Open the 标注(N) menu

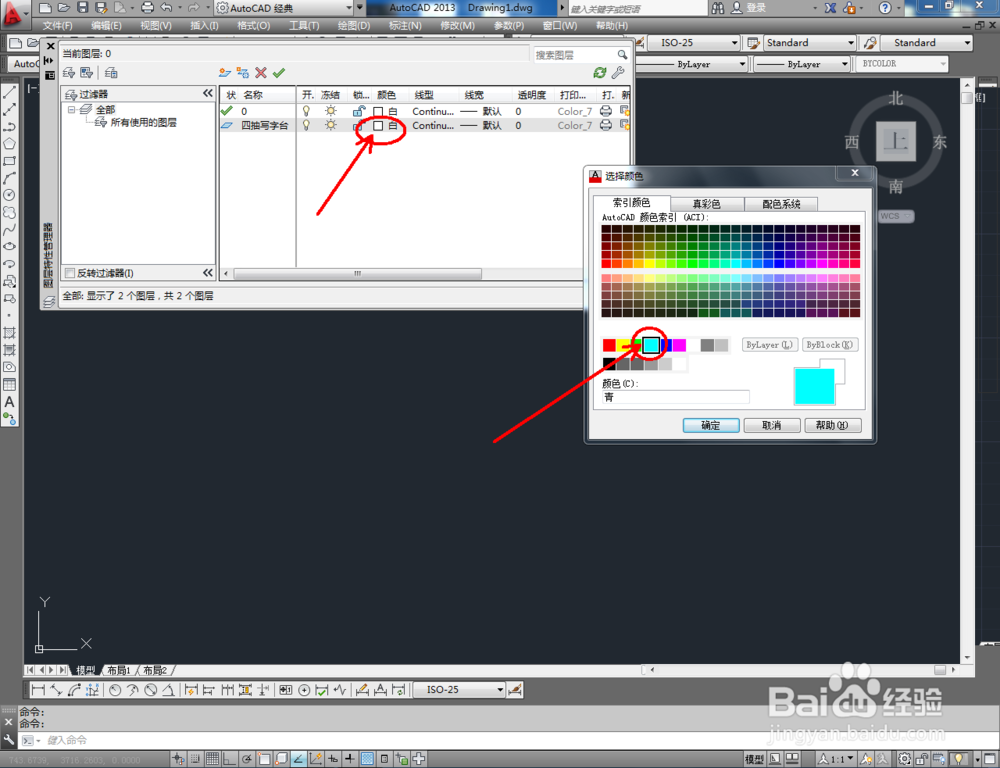(405, 26)
